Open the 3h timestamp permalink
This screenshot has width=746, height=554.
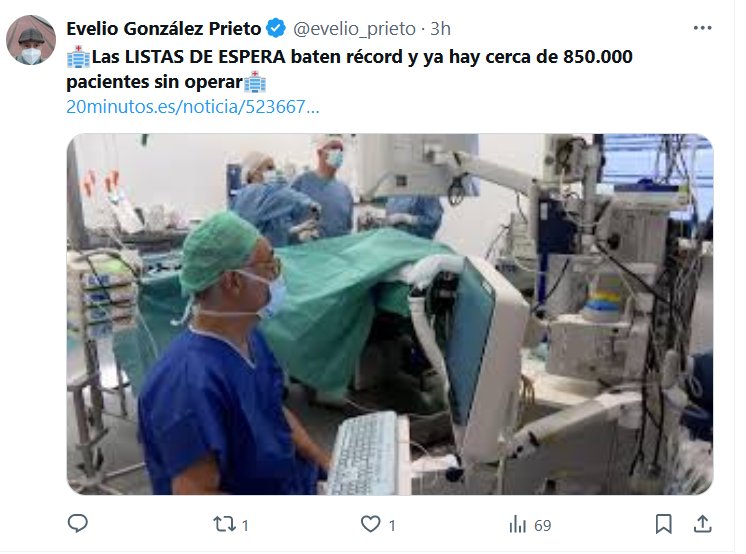click(440, 29)
